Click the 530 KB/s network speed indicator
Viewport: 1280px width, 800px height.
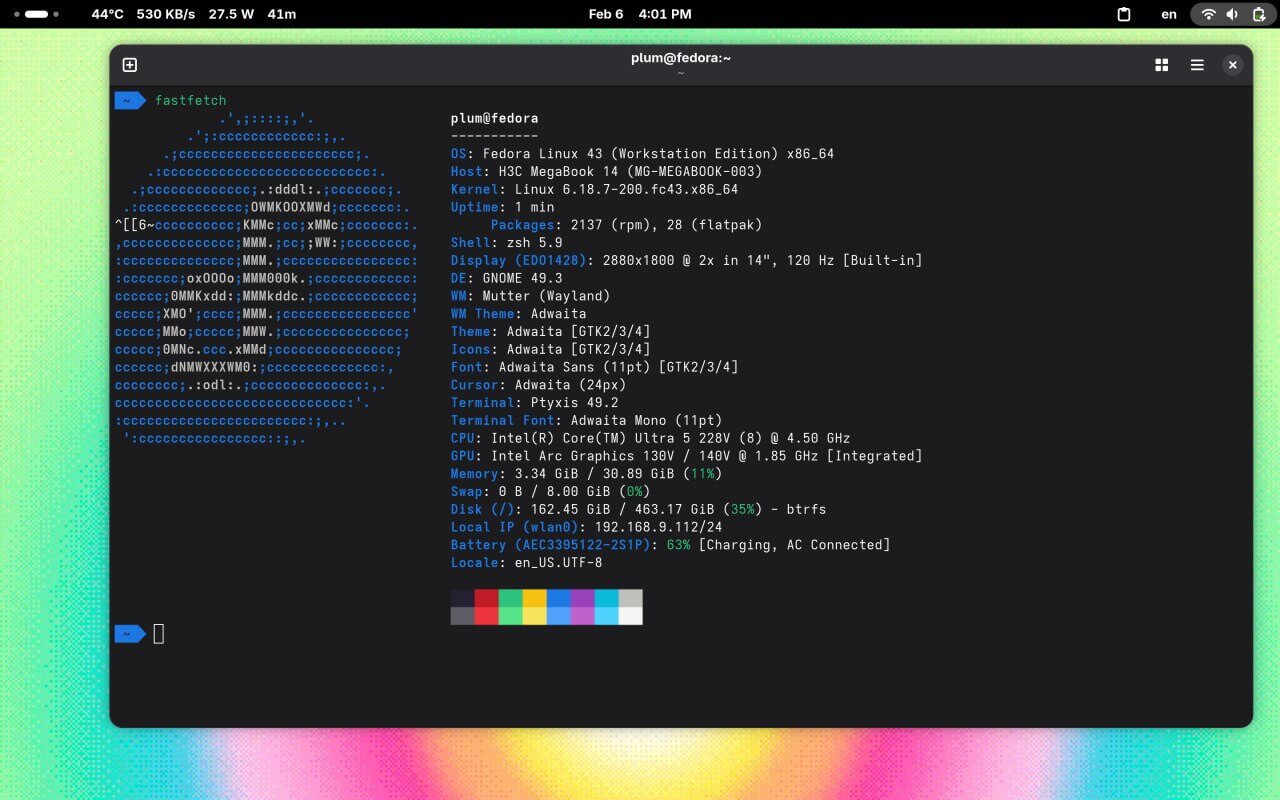165,14
